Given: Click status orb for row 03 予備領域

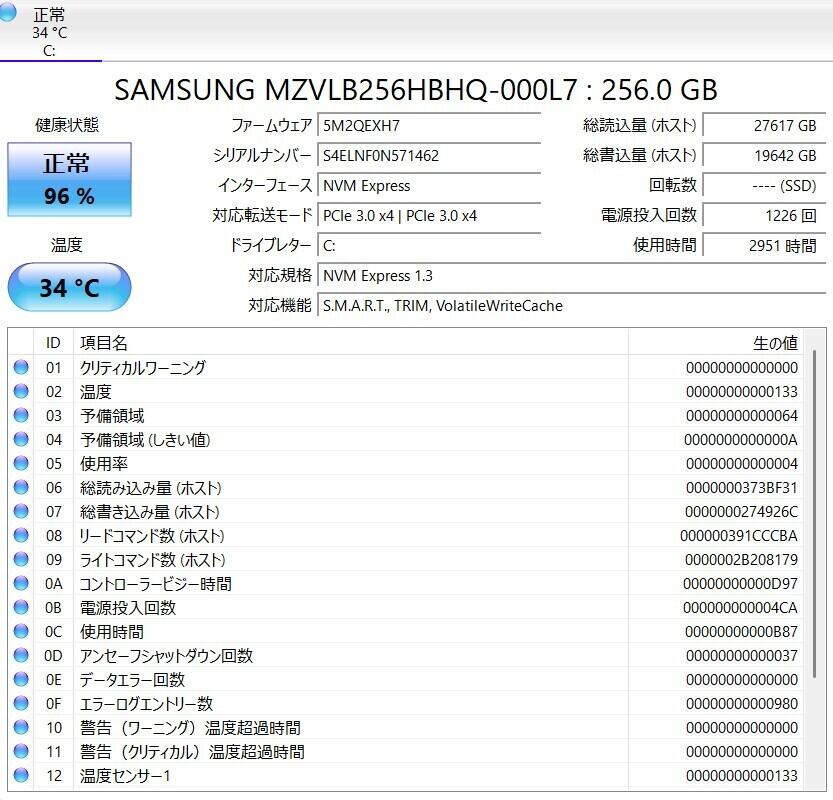Looking at the screenshot, I should coord(21,415).
